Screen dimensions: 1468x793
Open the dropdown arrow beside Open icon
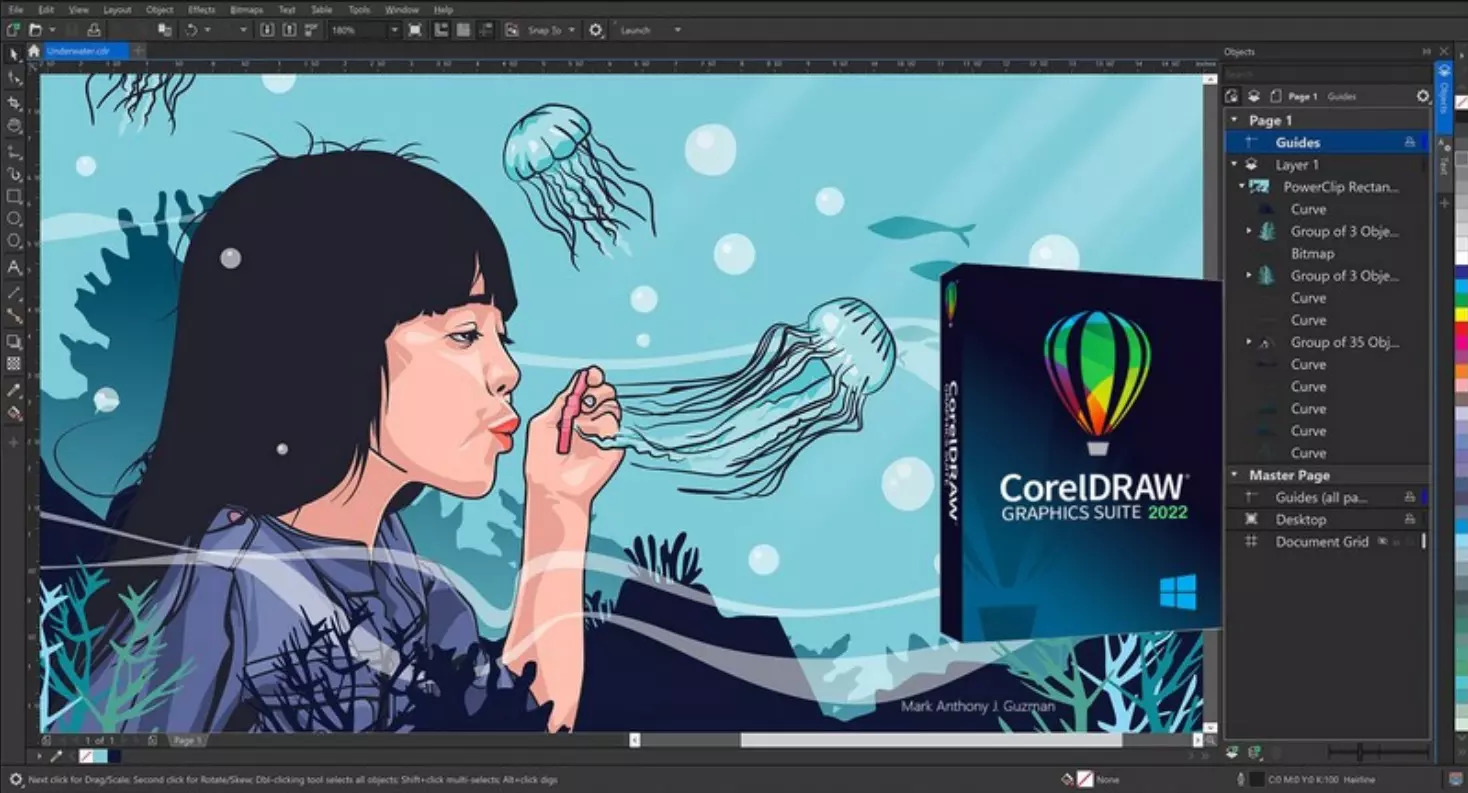coord(51,30)
